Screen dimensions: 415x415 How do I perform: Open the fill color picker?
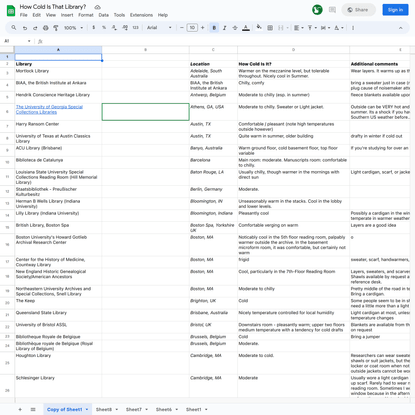tap(259, 28)
